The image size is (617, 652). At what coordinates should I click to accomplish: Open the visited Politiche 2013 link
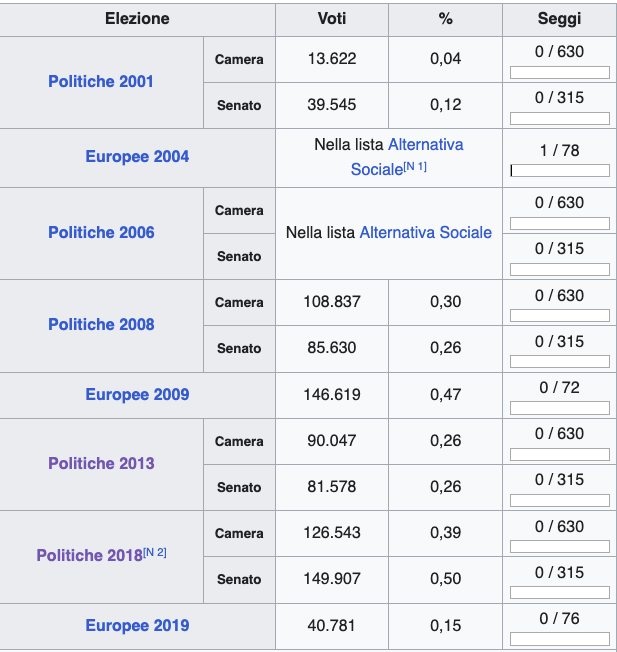[101, 464]
